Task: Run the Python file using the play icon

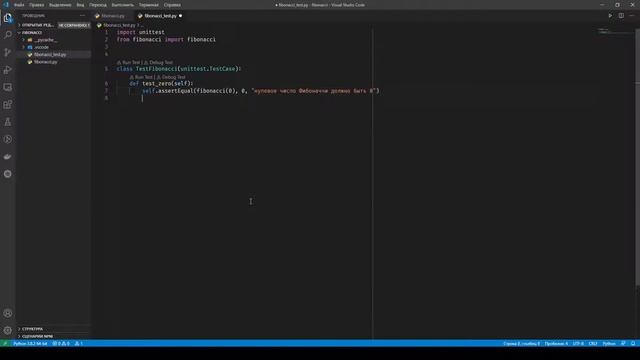Action: coord(610,16)
